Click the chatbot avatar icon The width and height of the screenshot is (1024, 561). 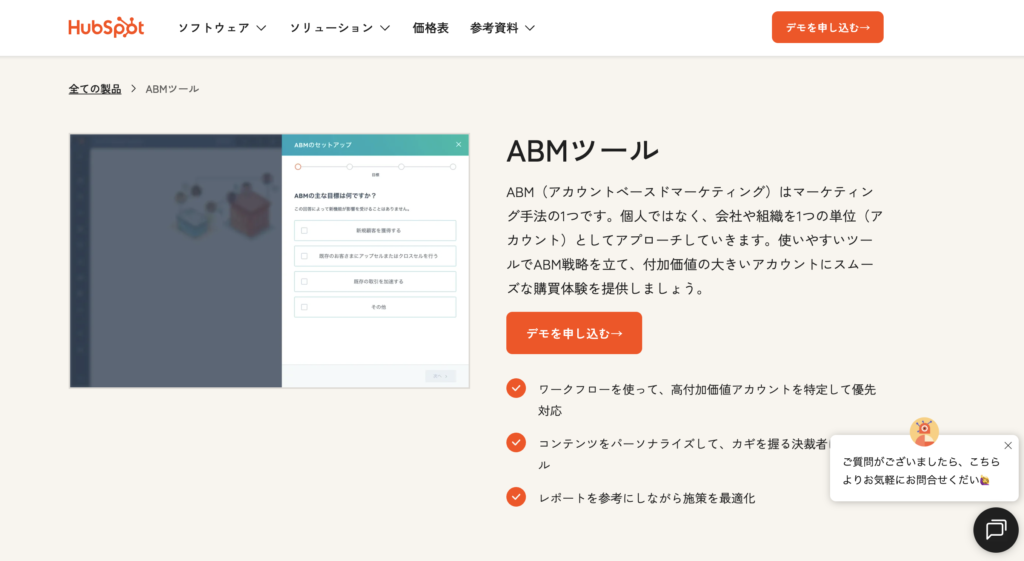tap(924, 432)
